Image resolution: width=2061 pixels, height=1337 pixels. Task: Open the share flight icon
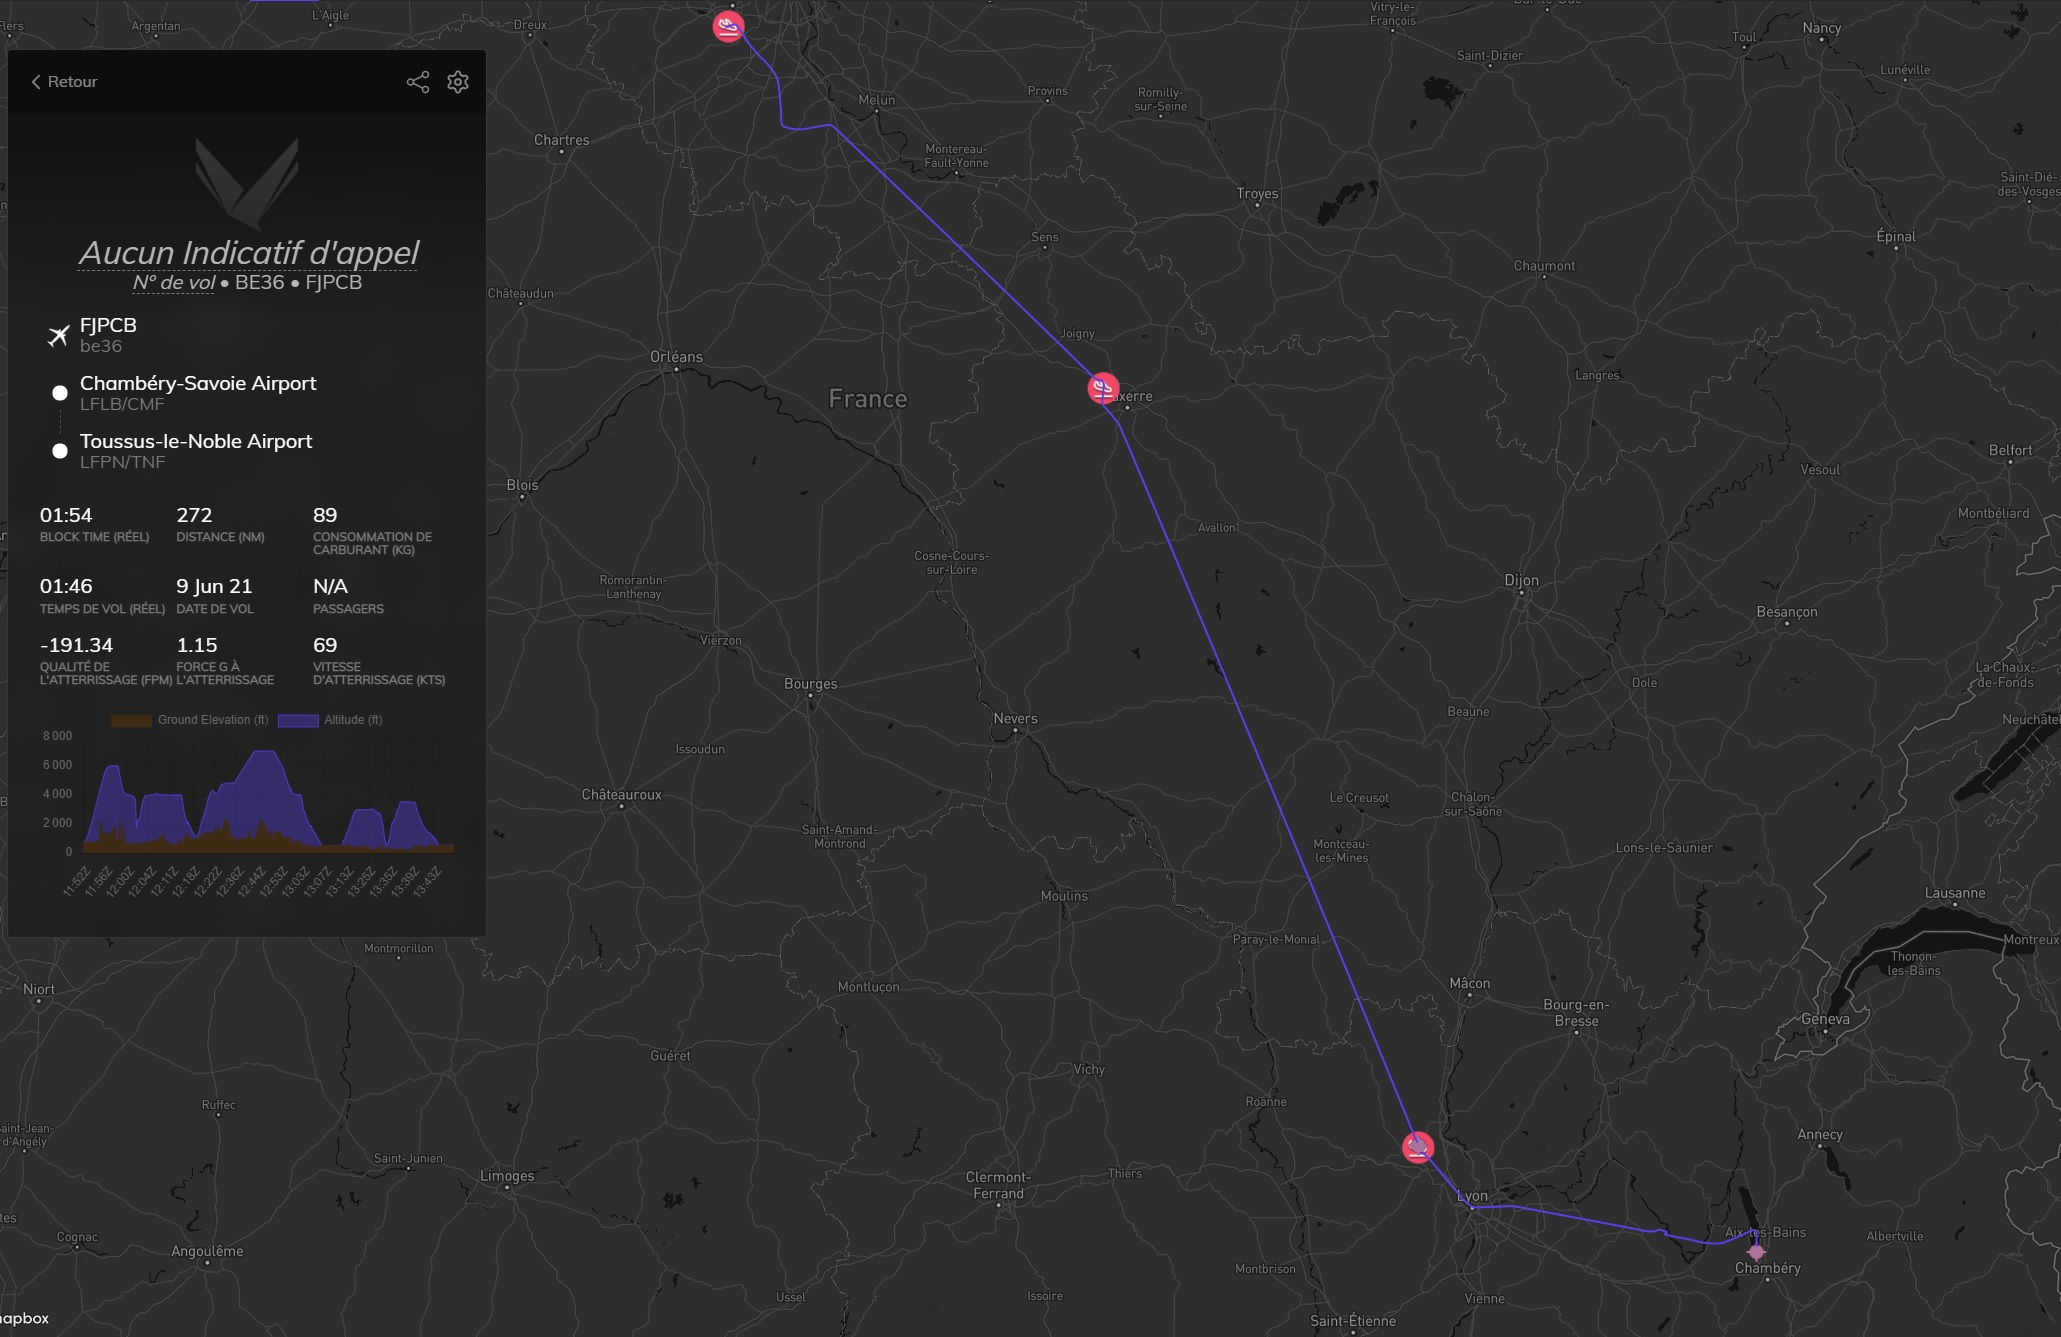418,82
